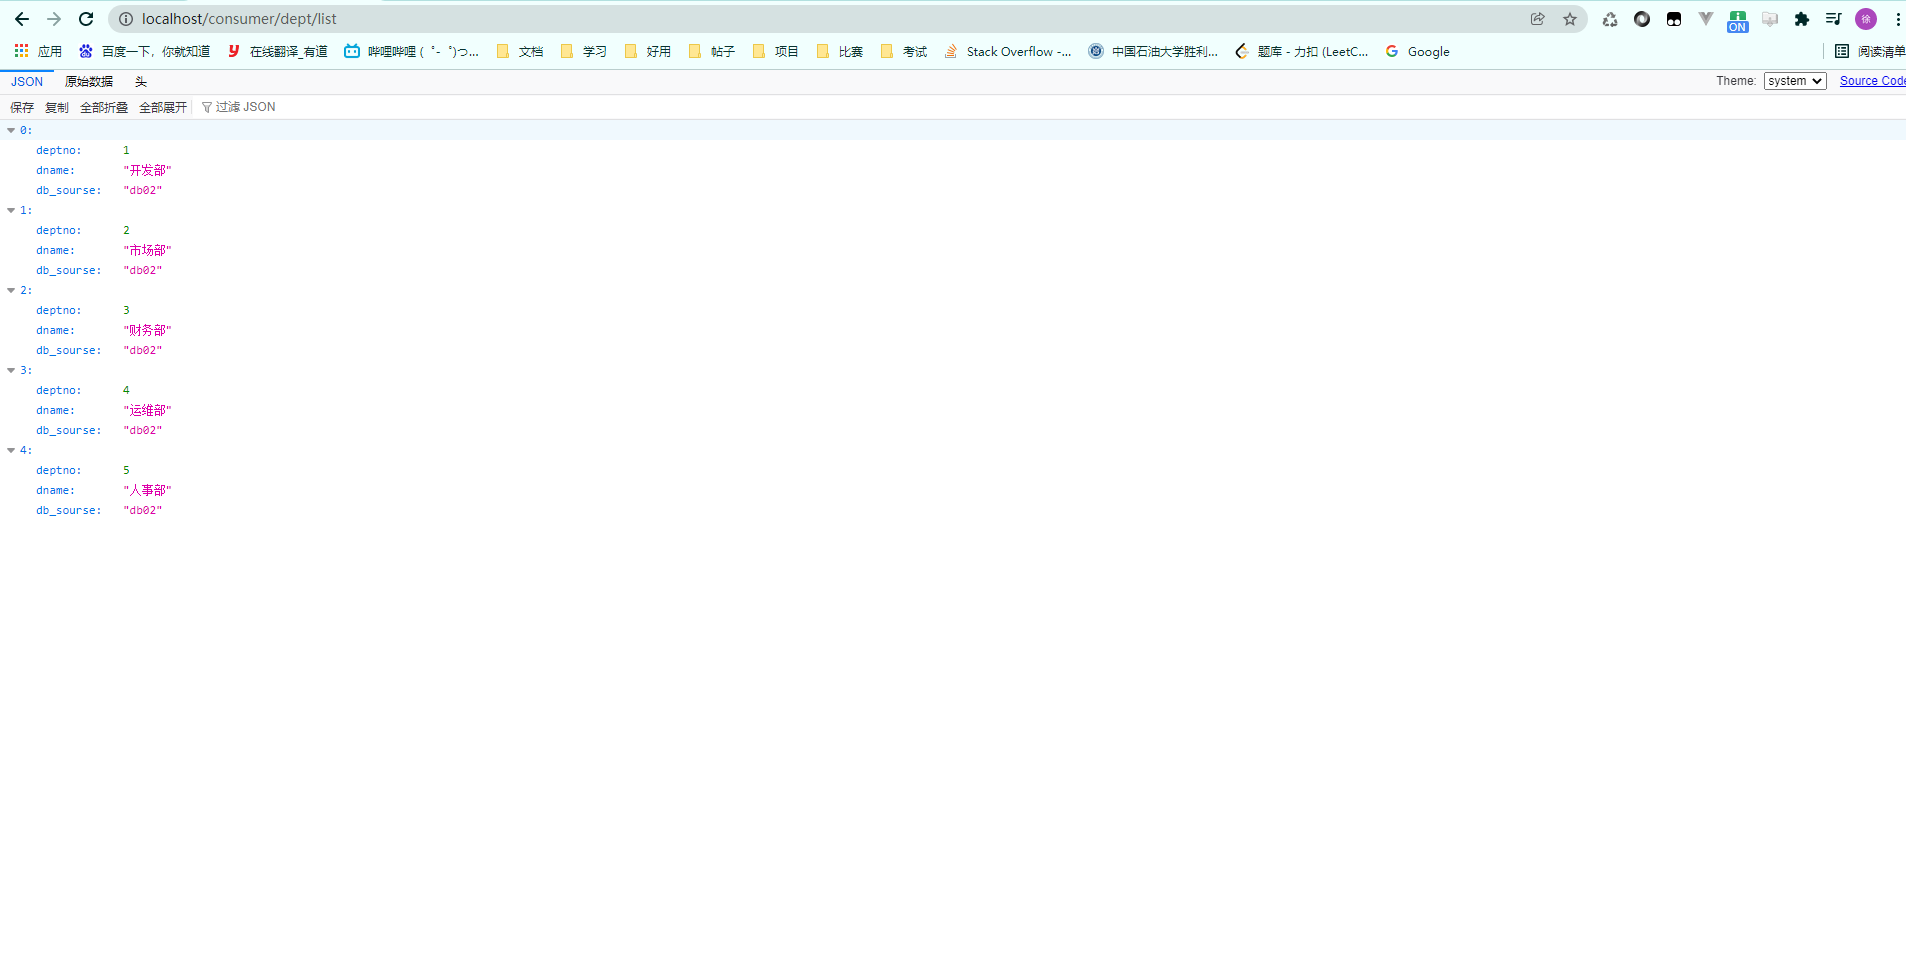This screenshot has height=959, width=1906.
Task: Select the "开发部" dname value
Action: click(x=147, y=170)
